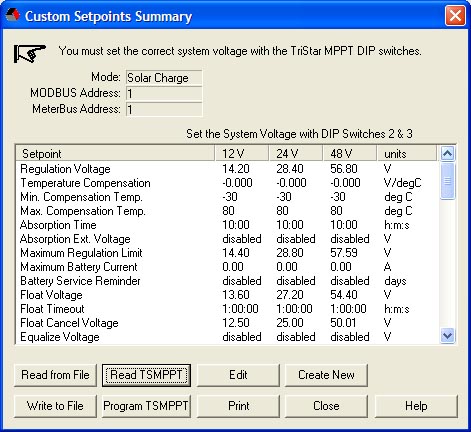Screen dimensions: 471x432
Task: Click the Mode field showing Solar Charge
Action: [x=164, y=78]
